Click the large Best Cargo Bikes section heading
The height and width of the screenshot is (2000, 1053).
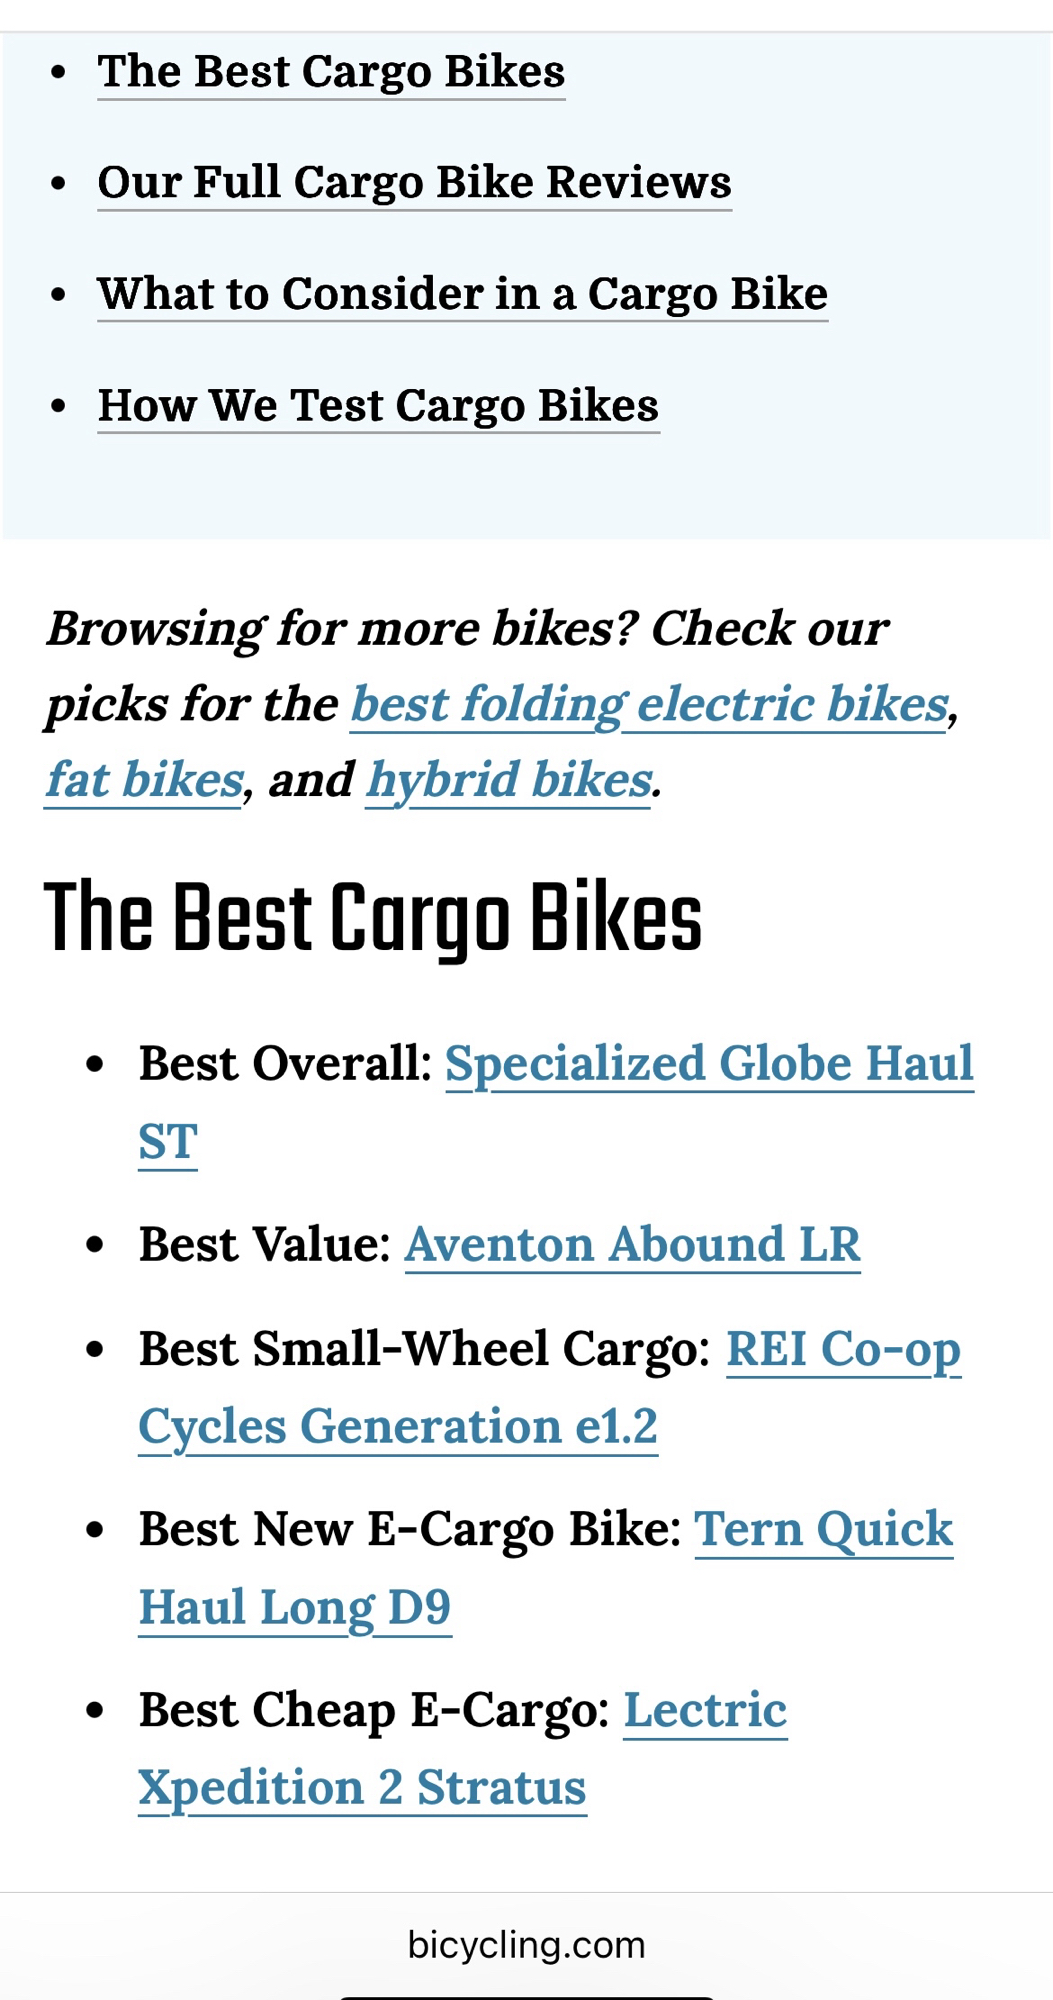pos(373,918)
